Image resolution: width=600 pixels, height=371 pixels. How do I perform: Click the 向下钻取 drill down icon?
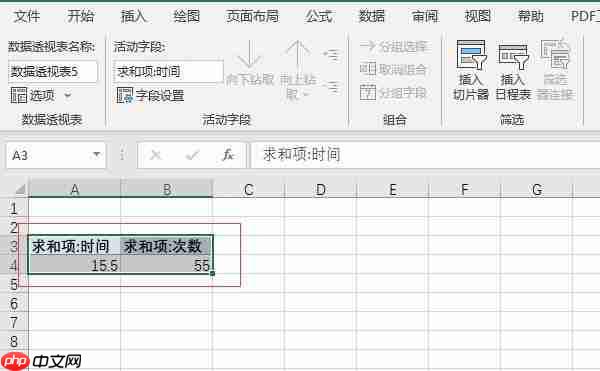249,63
